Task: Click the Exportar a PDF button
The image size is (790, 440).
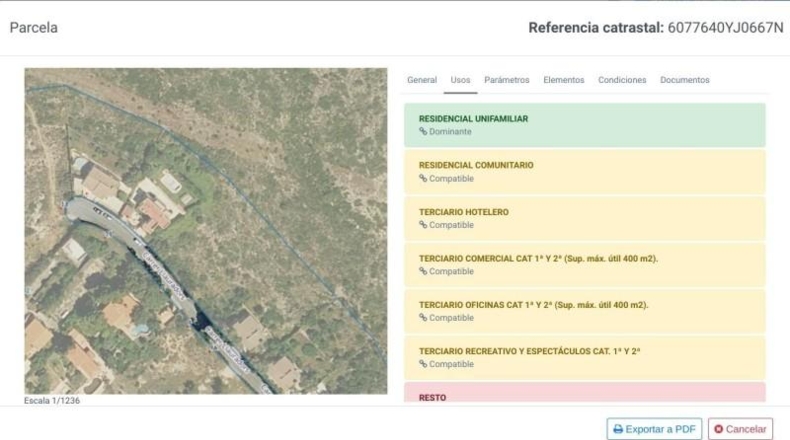Action: (x=654, y=429)
